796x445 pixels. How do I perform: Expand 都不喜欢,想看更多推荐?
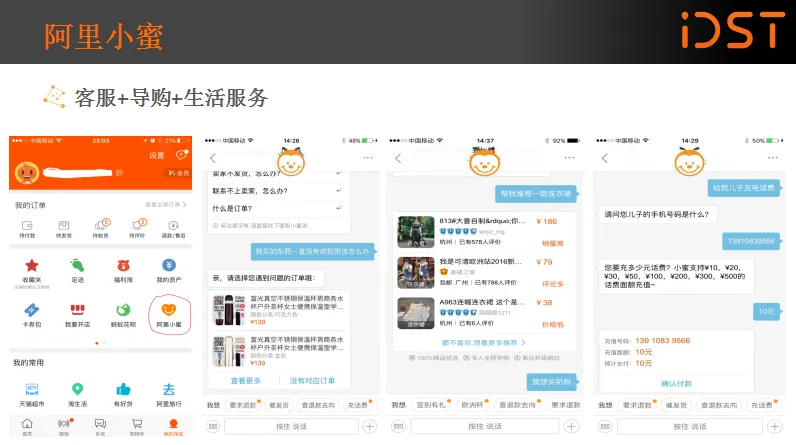484,343
